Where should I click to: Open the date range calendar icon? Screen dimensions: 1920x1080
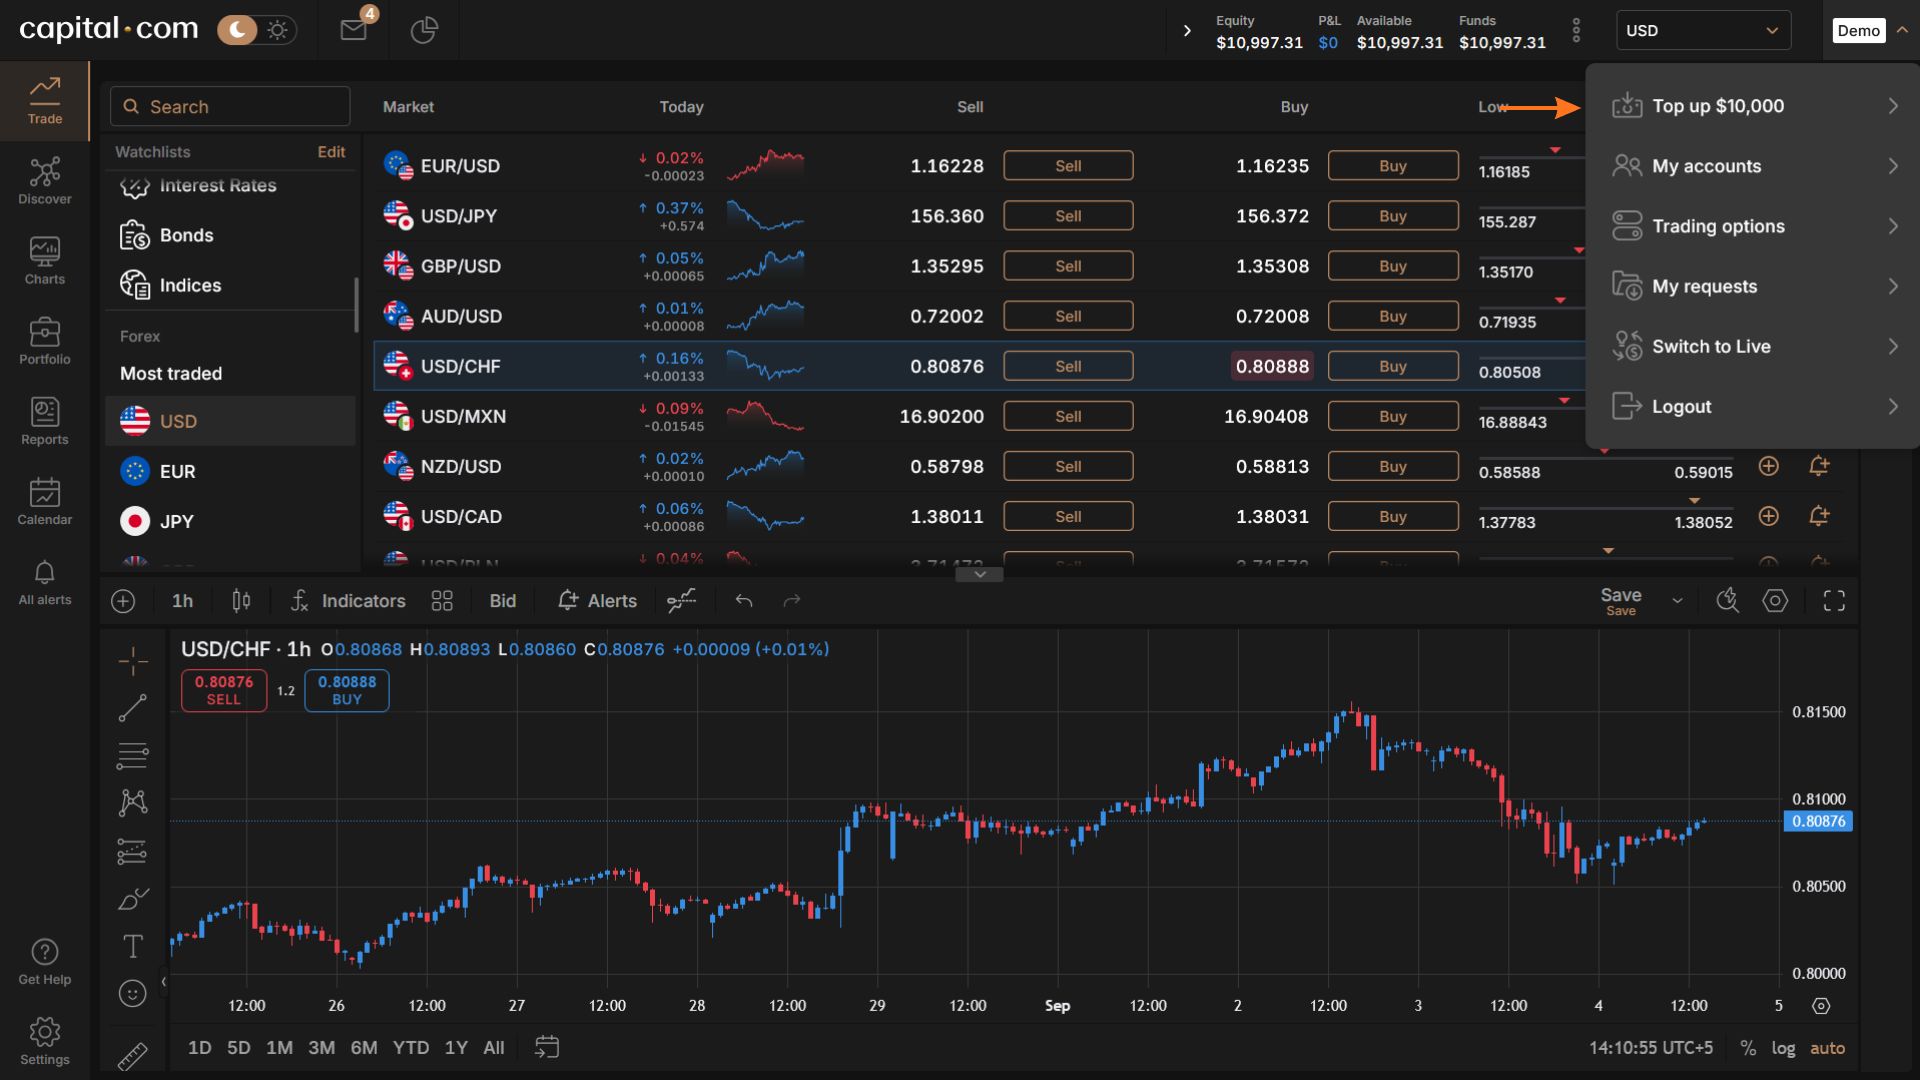[547, 1047]
